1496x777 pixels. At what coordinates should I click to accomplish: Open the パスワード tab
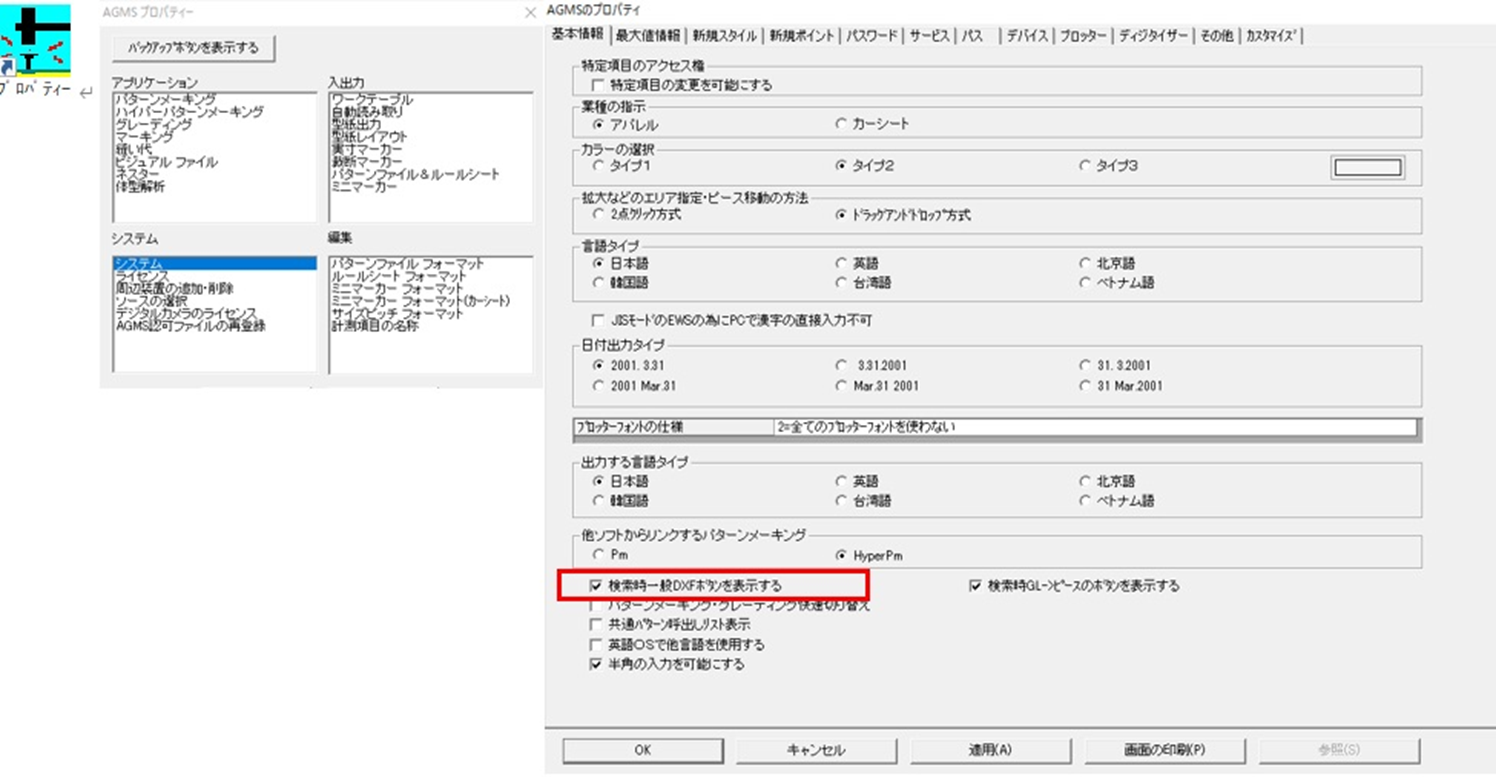tap(872, 35)
